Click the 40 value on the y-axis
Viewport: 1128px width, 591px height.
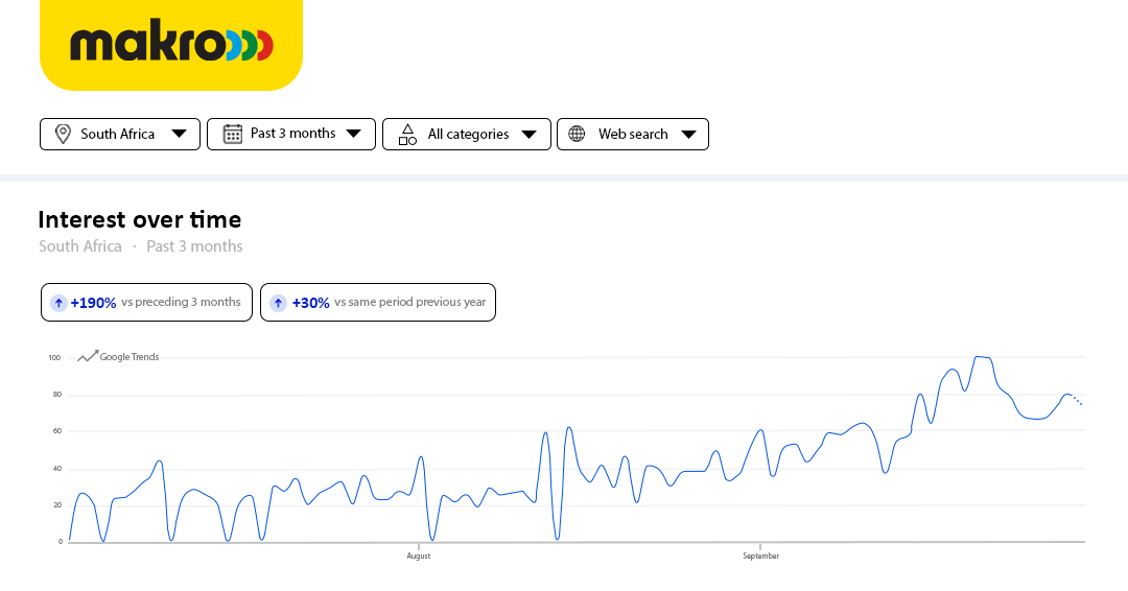tap(58, 469)
